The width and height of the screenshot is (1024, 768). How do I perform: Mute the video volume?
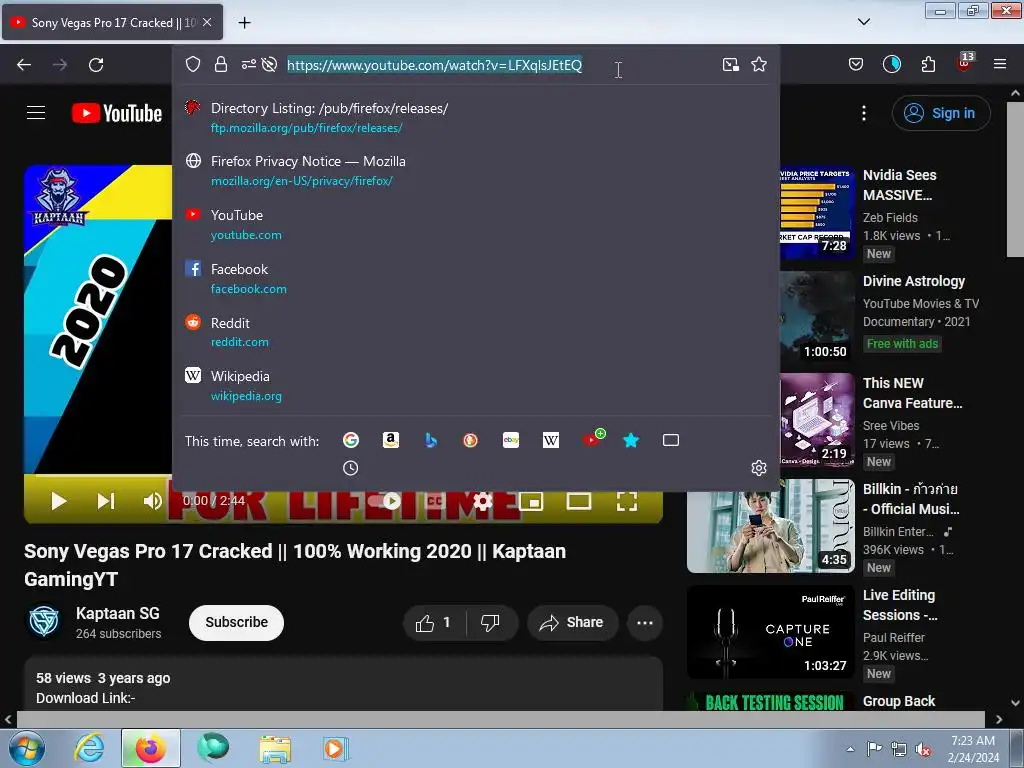pyautogui.click(x=152, y=501)
